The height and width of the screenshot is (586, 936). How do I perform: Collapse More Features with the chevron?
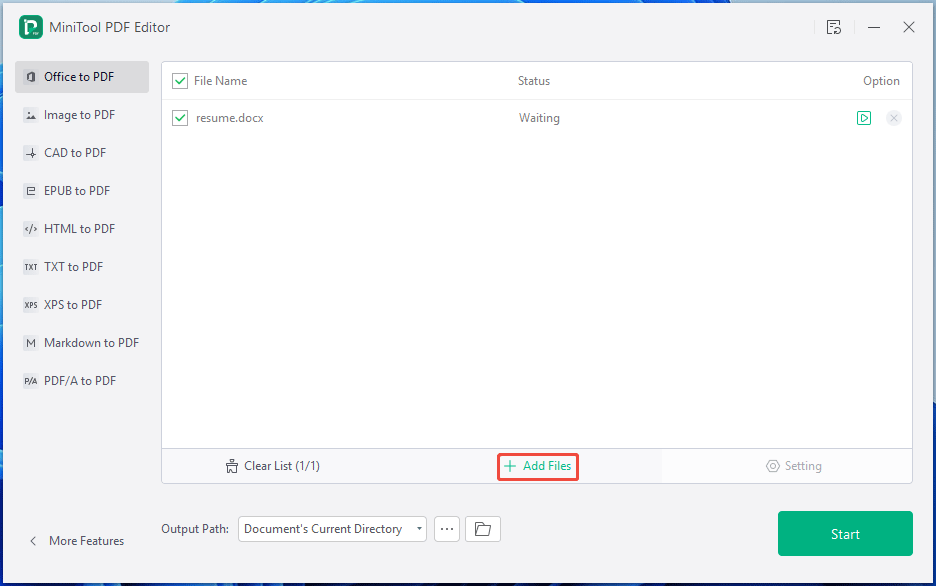[31, 540]
